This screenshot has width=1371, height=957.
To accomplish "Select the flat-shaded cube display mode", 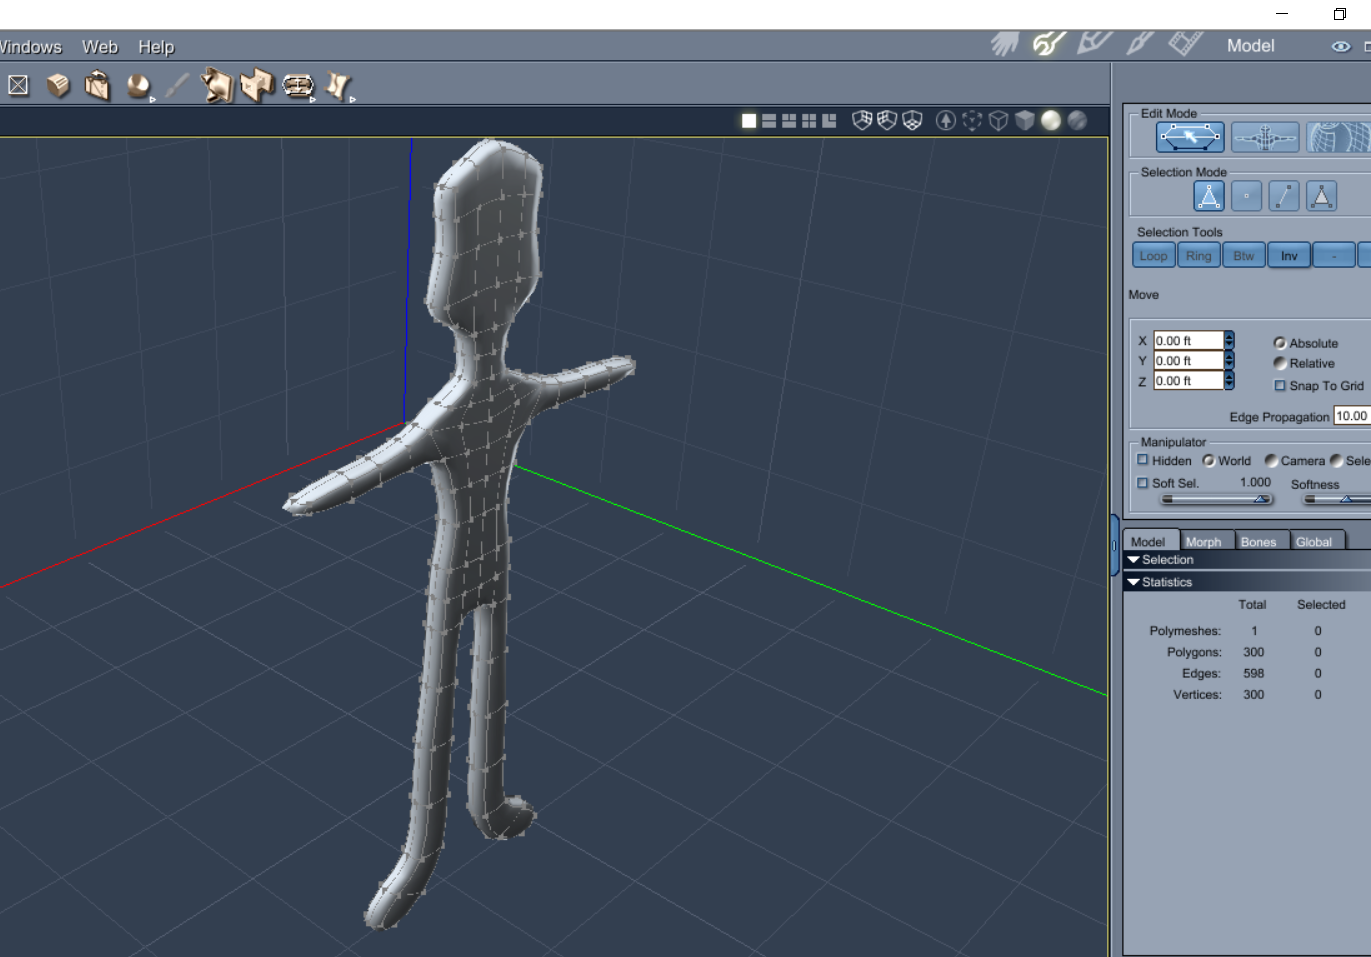I will click(1024, 120).
